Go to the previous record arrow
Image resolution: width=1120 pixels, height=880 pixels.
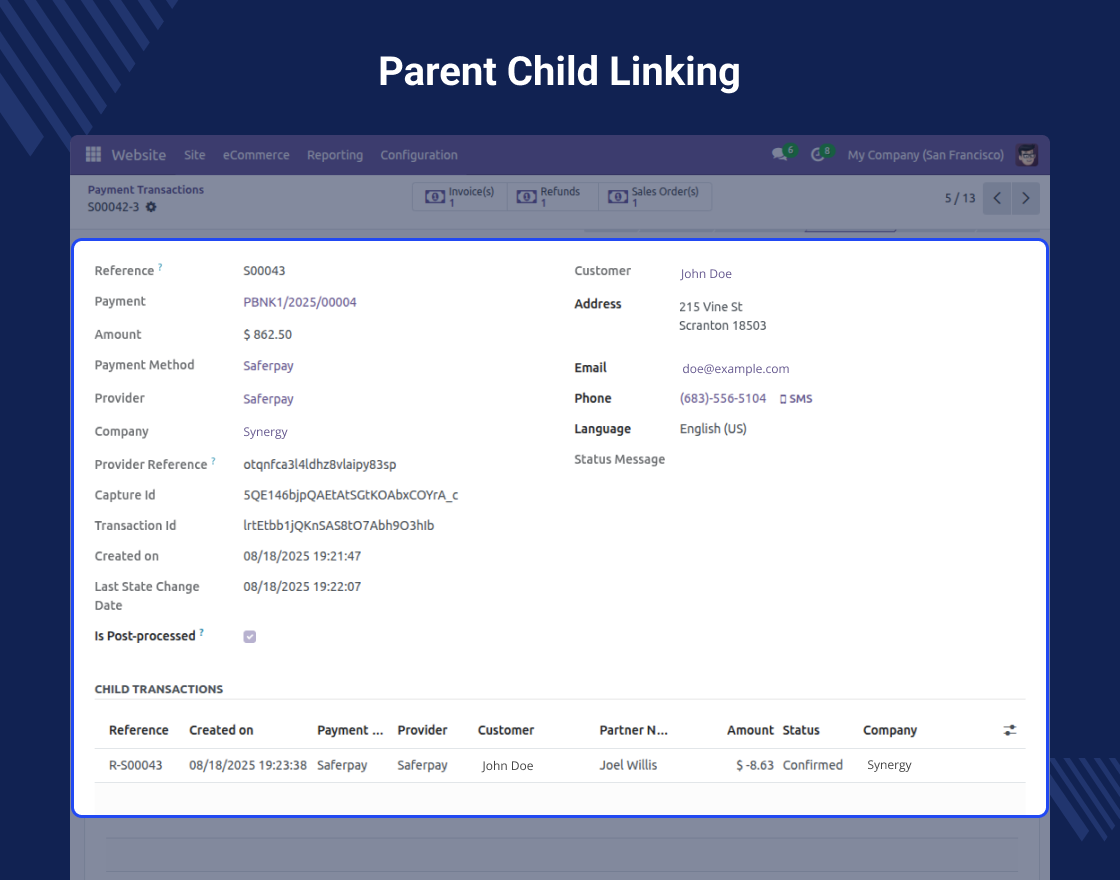pyautogui.click(x=997, y=198)
